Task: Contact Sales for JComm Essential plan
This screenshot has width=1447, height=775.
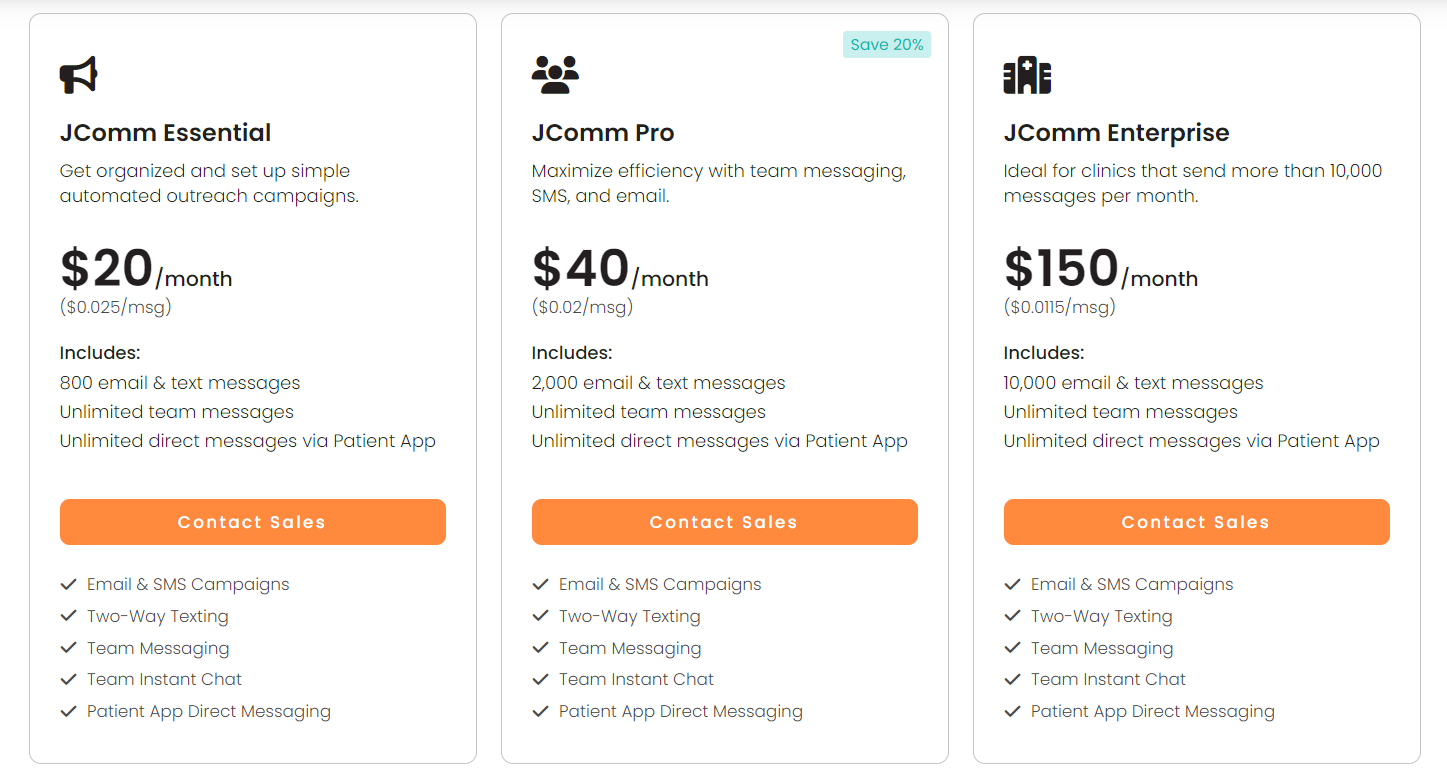Action: [x=253, y=522]
